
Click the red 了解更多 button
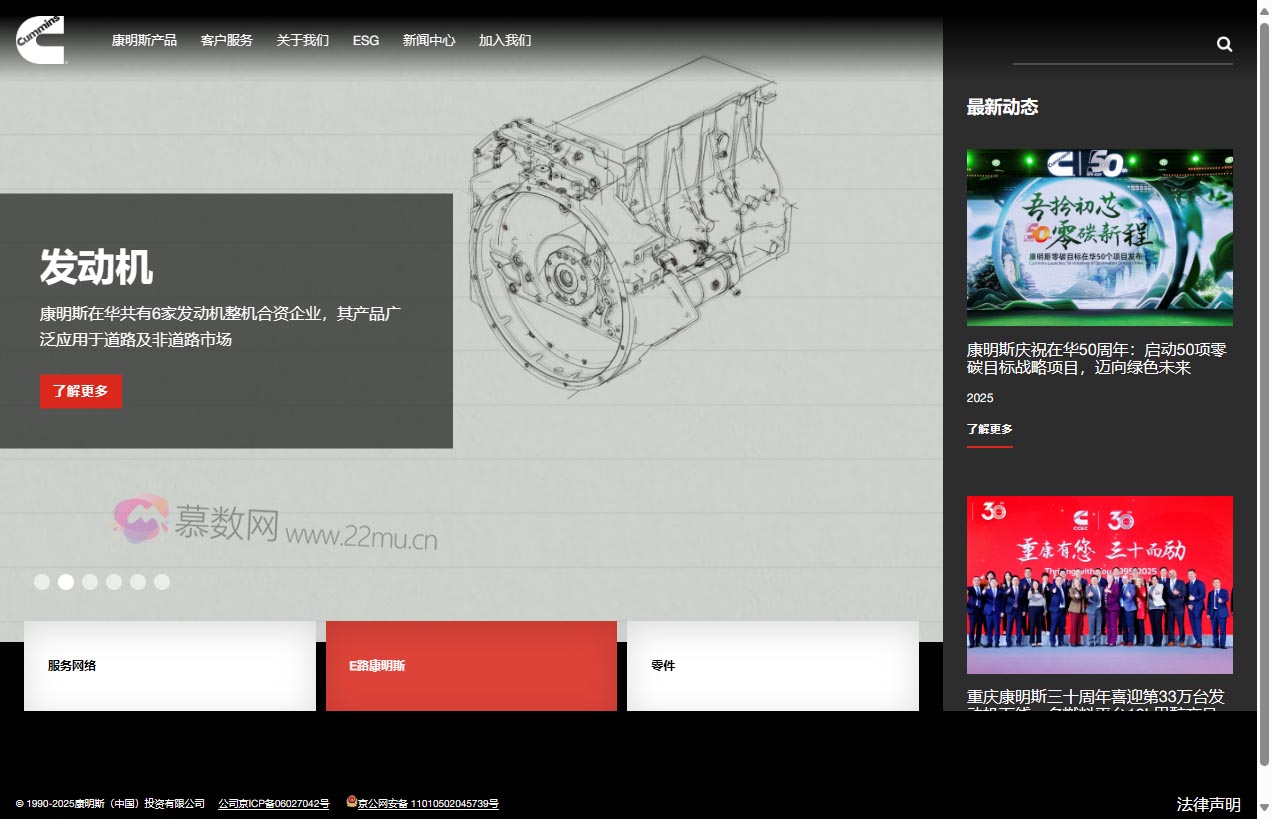pyautogui.click(x=81, y=391)
